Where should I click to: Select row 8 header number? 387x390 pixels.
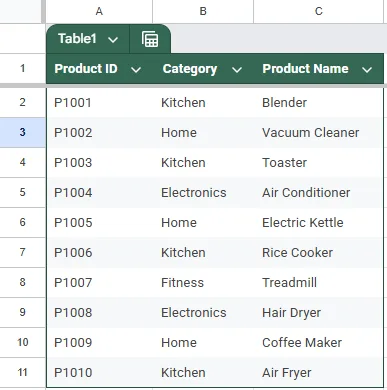pos(22,282)
